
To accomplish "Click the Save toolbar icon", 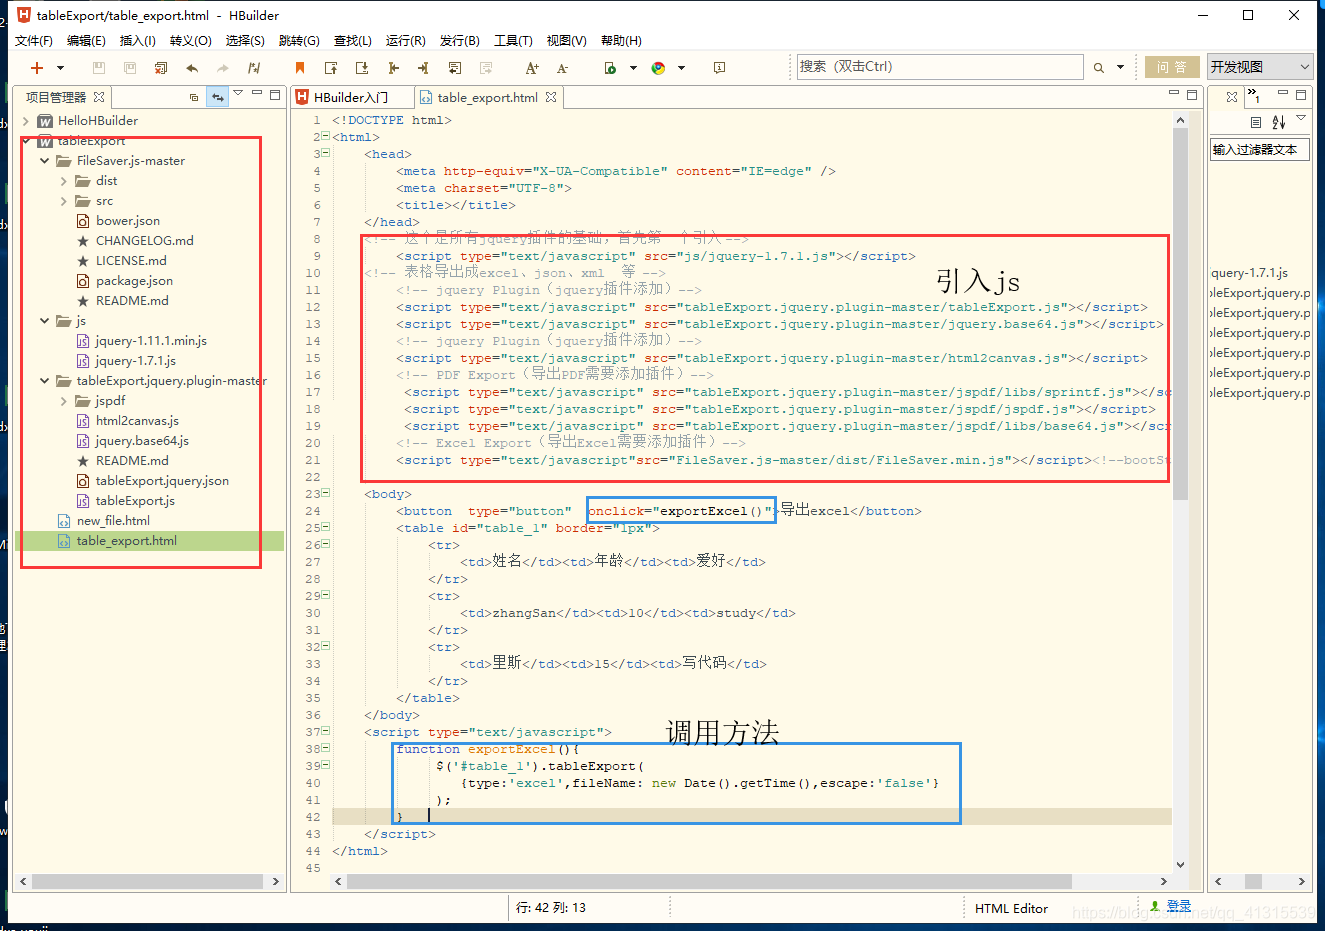I will [x=98, y=68].
